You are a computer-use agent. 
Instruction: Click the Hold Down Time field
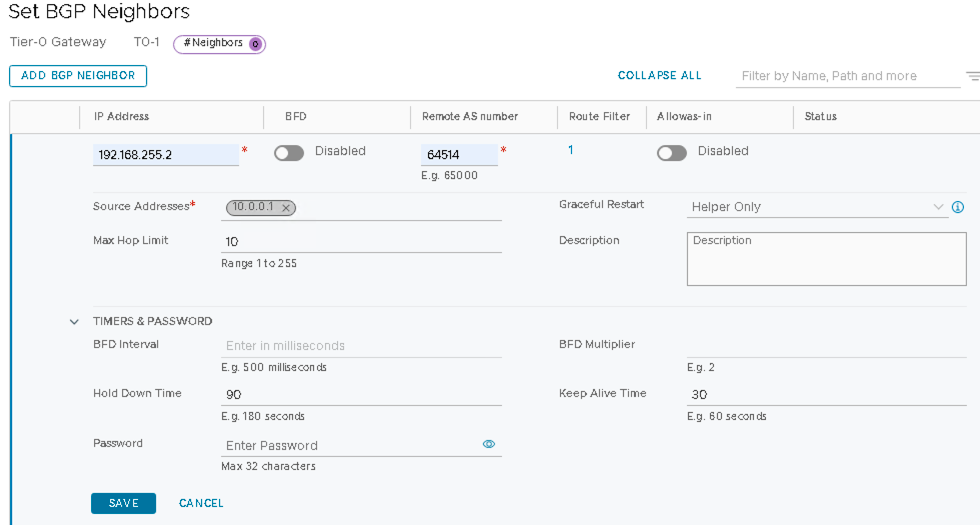click(x=360, y=395)
